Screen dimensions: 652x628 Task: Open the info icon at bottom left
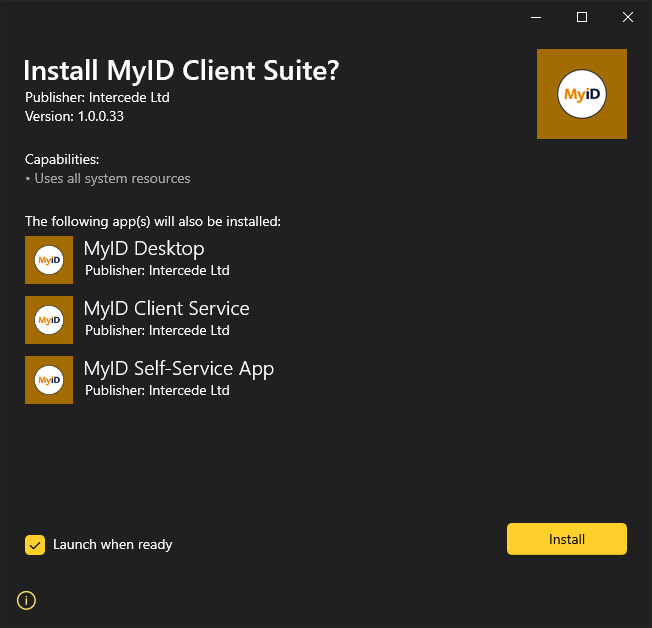click(x=27, y=600)
